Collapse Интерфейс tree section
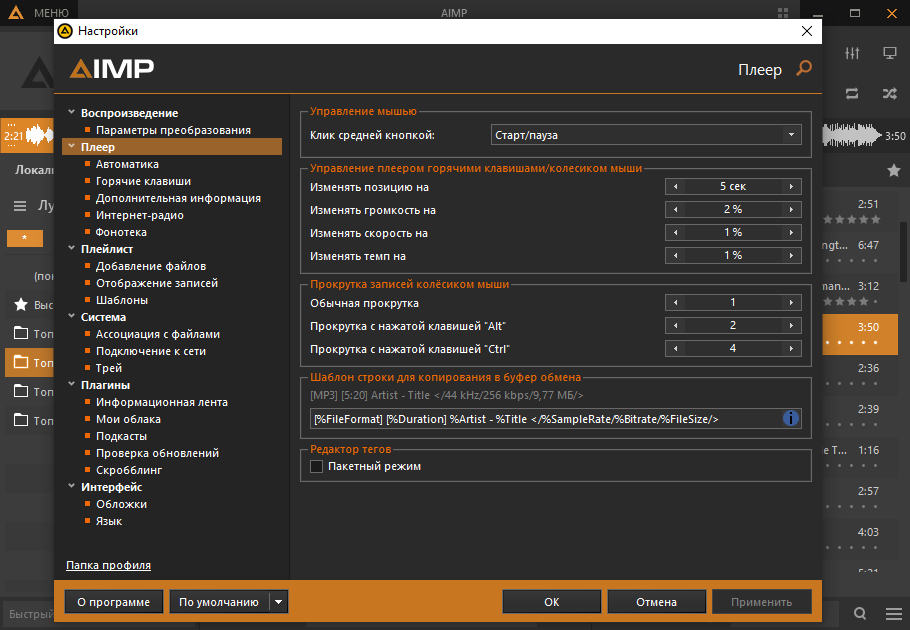The height and width of the screenshot is (630, 910). pos(71,486)
